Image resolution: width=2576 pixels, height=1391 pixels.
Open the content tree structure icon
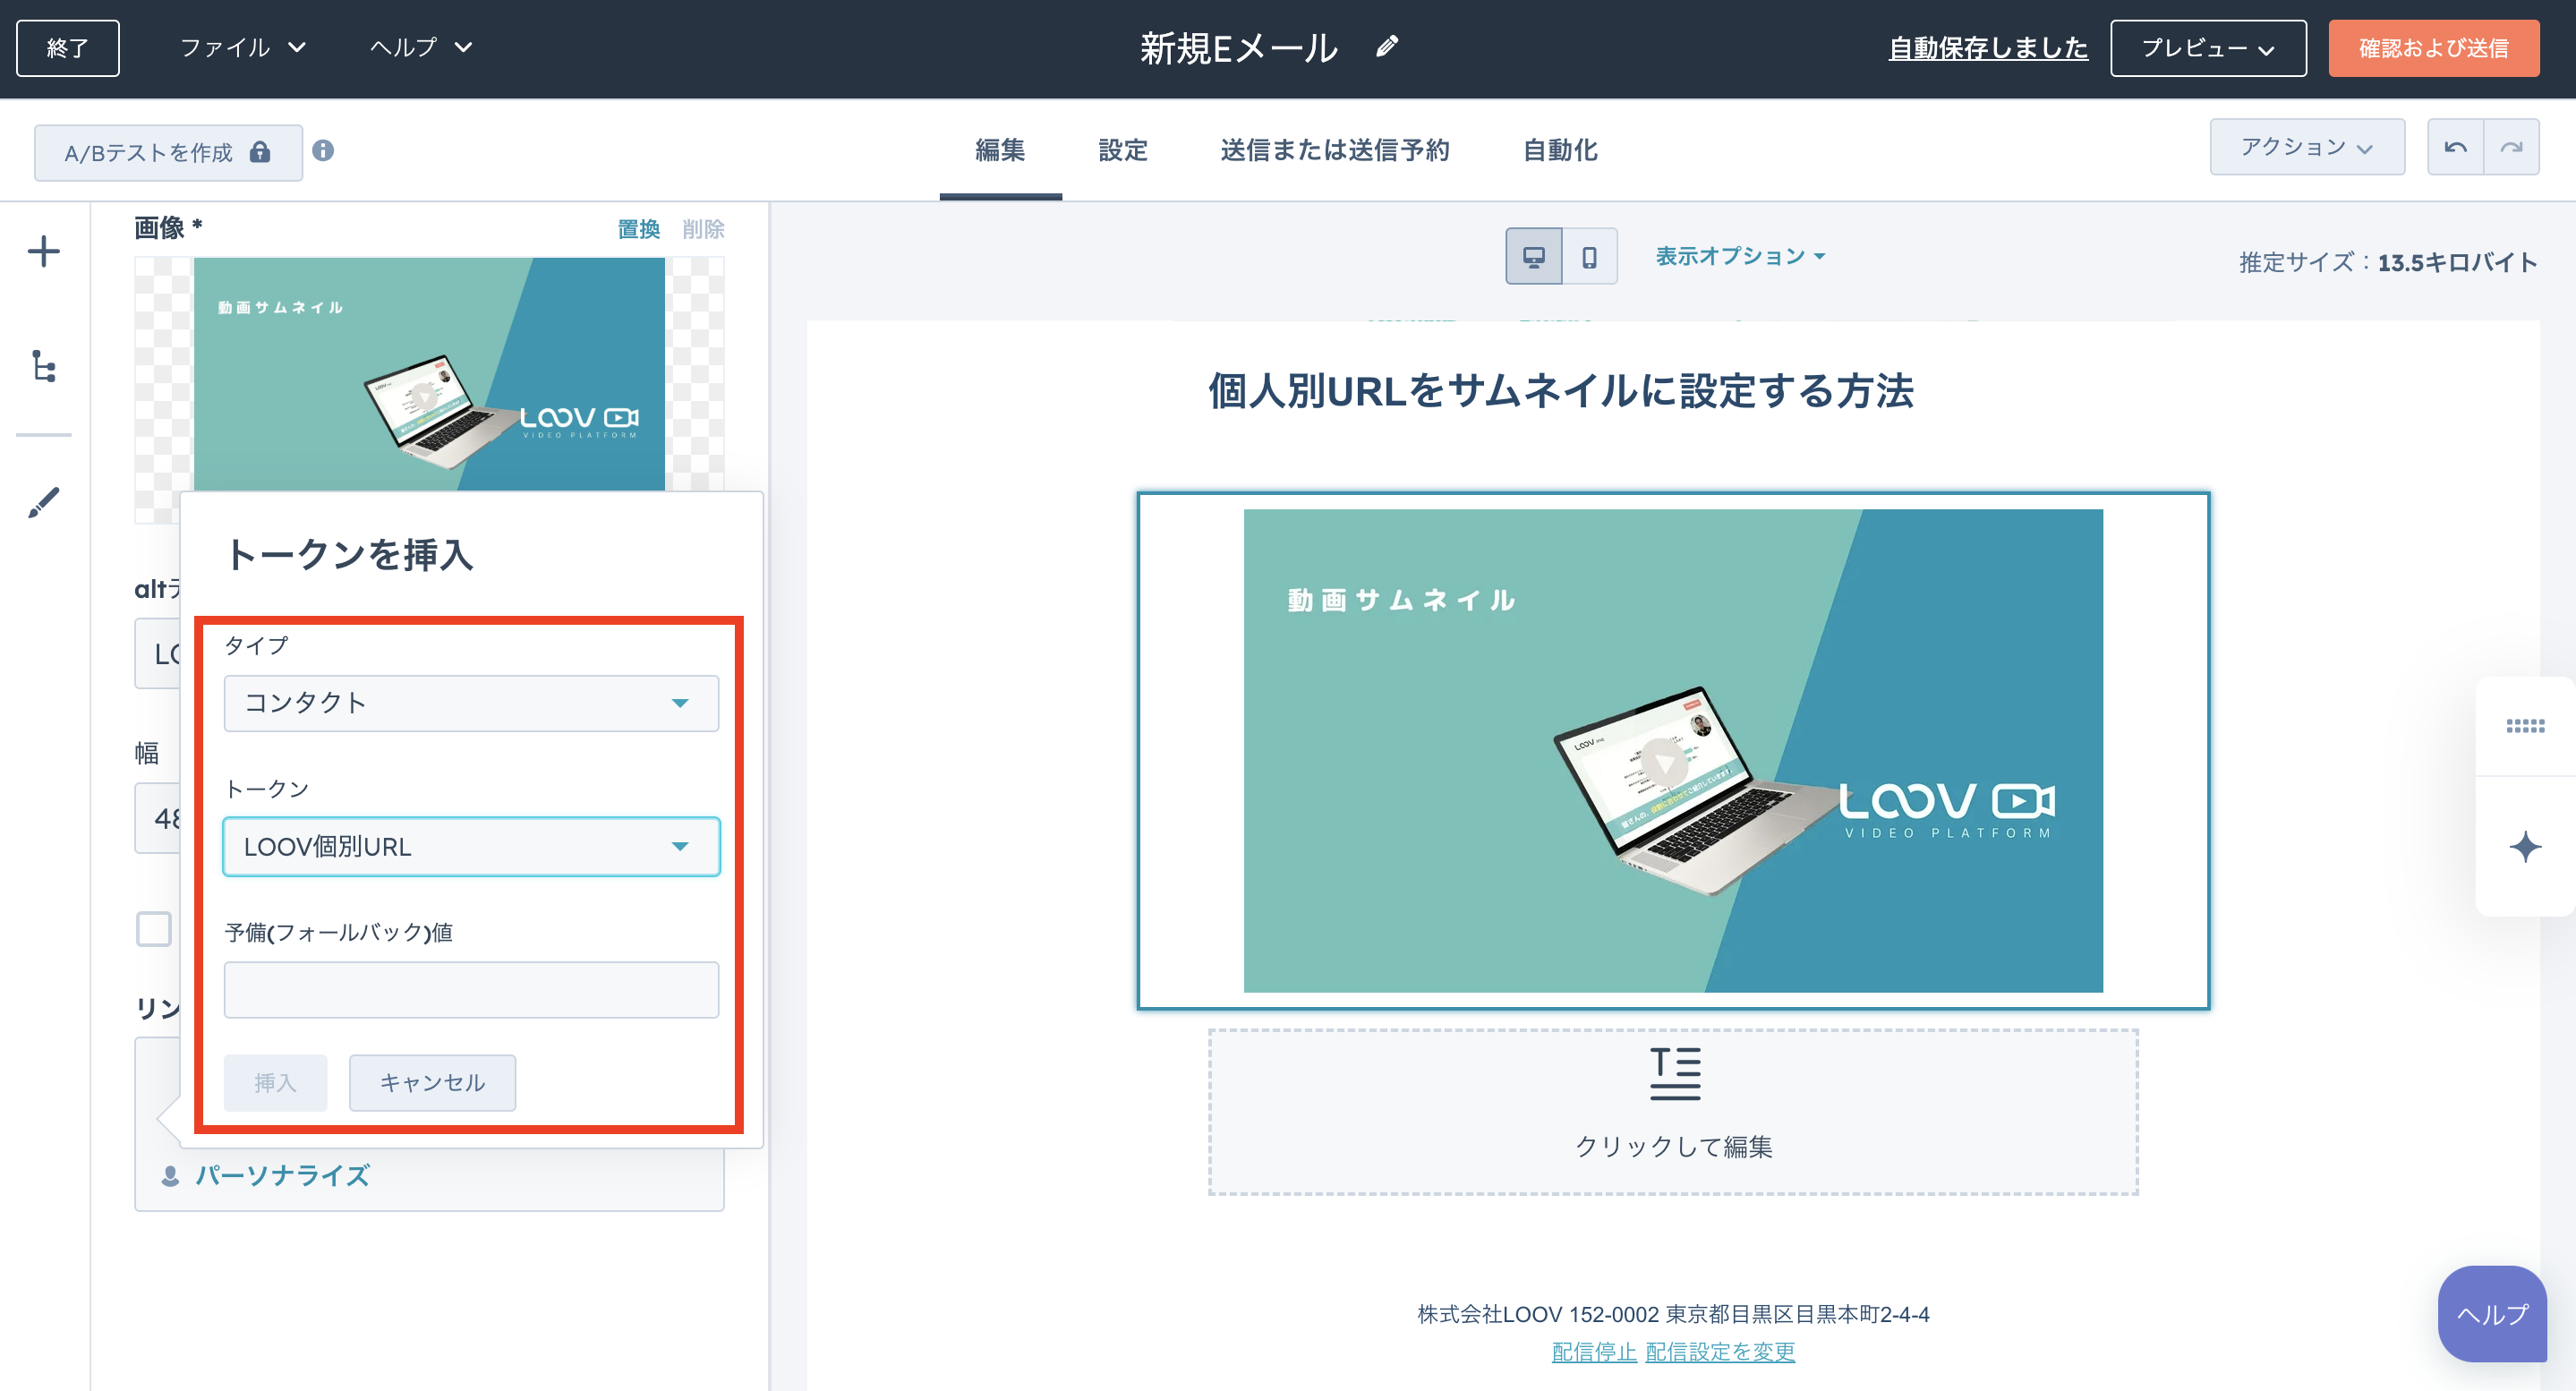[44, 366]
